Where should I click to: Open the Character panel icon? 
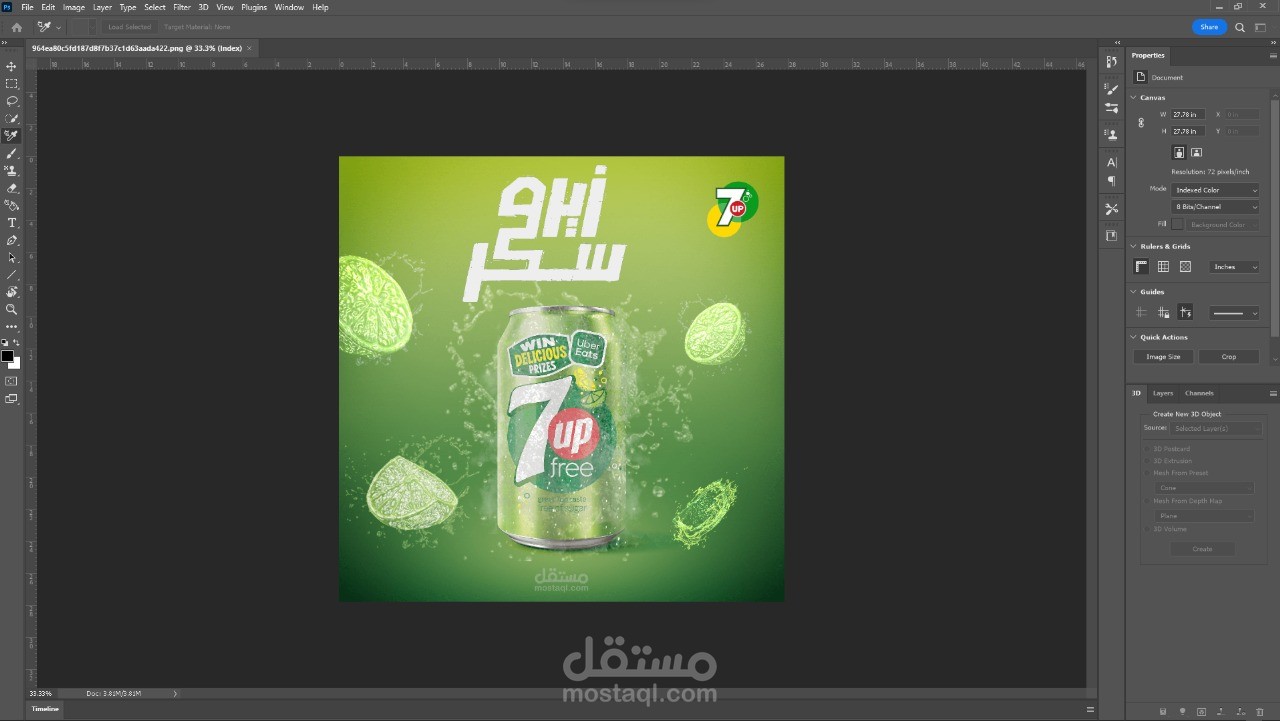coord(1111,162)
